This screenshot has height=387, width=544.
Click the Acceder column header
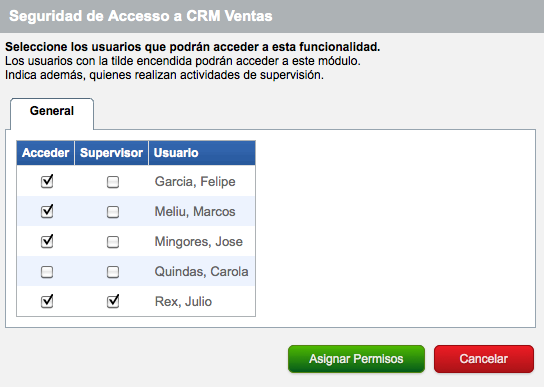(45, 153)
